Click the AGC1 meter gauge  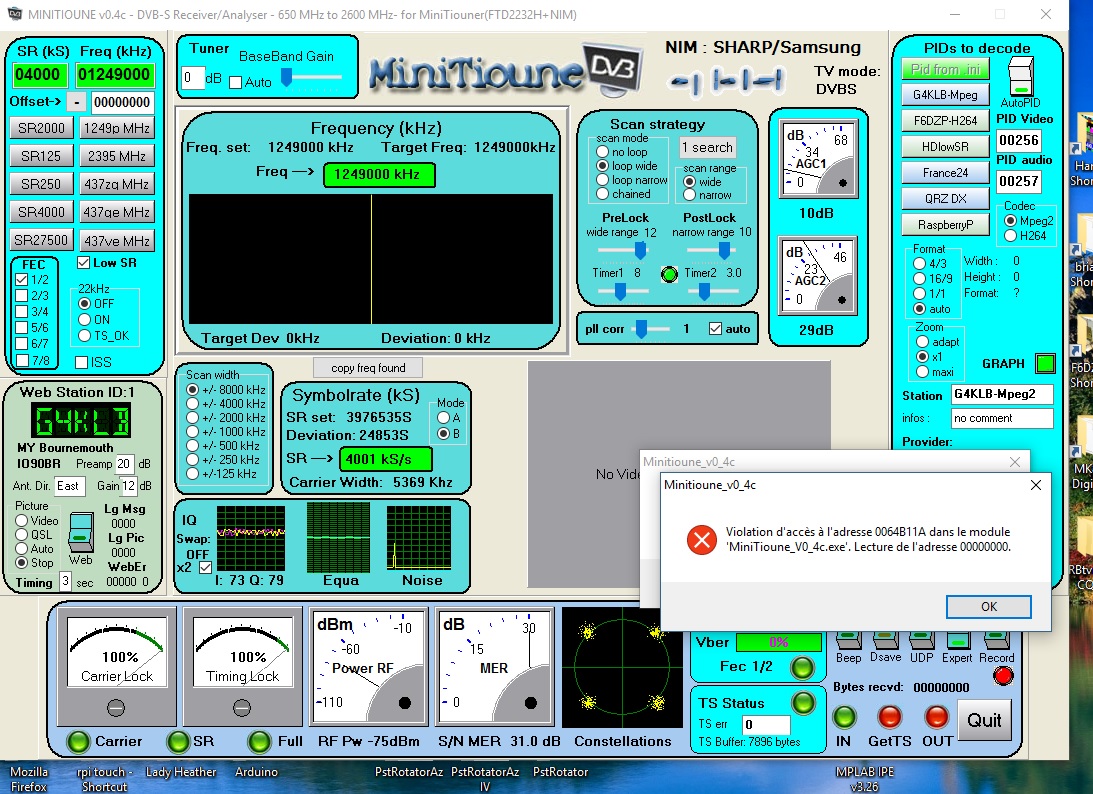(819, 159)
